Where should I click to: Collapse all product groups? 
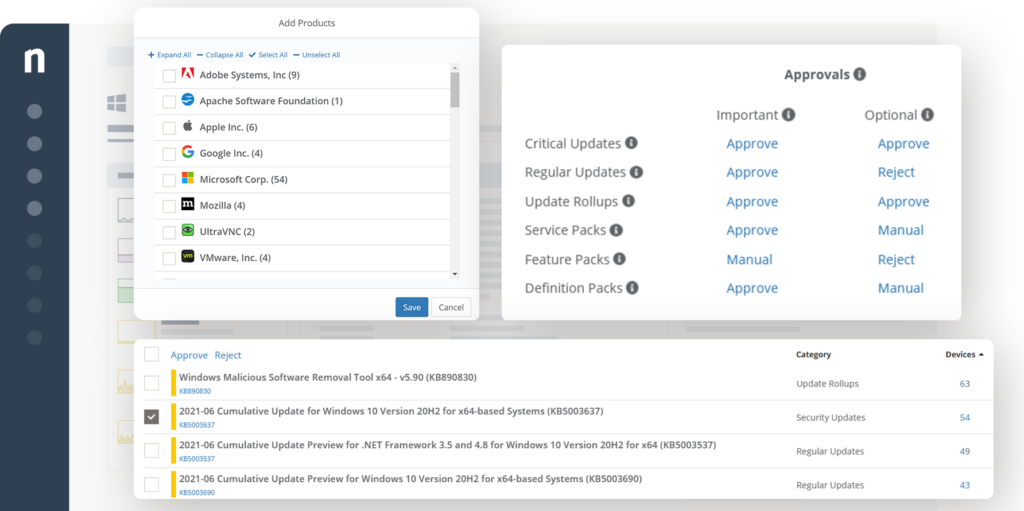(220, 55)
